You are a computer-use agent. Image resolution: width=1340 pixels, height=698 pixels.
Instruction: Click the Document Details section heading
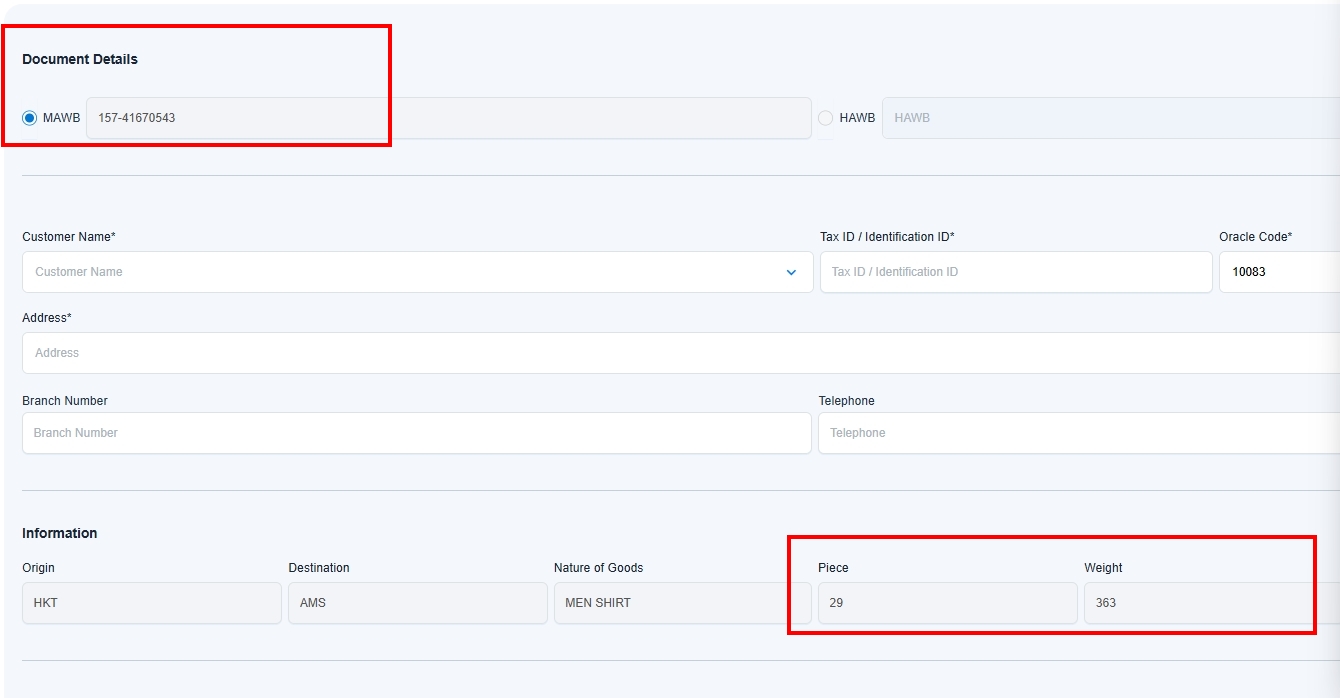pos(80,59)
